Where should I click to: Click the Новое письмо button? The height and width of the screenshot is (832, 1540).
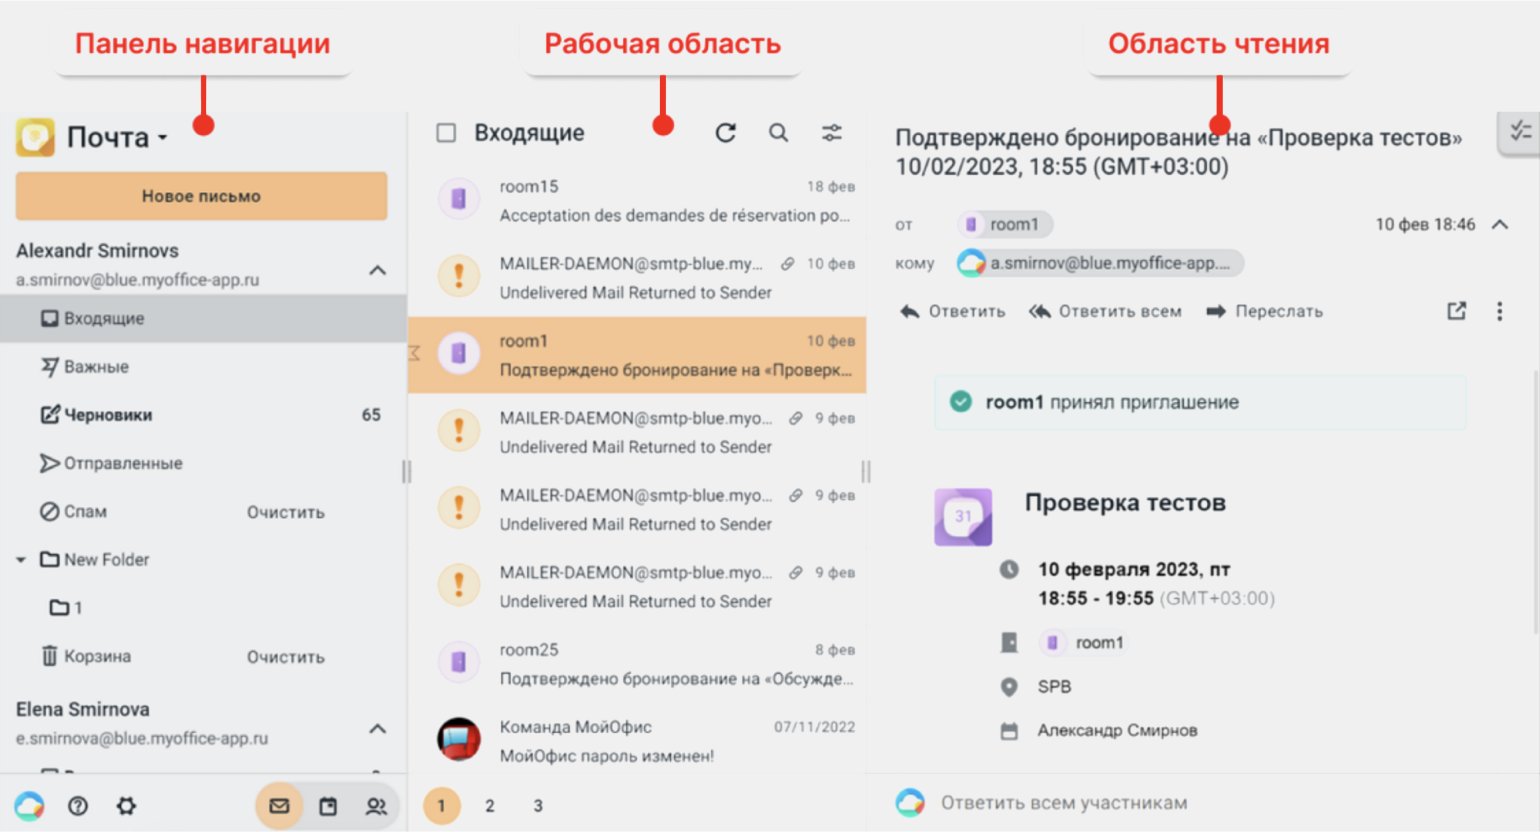(201, 196)
